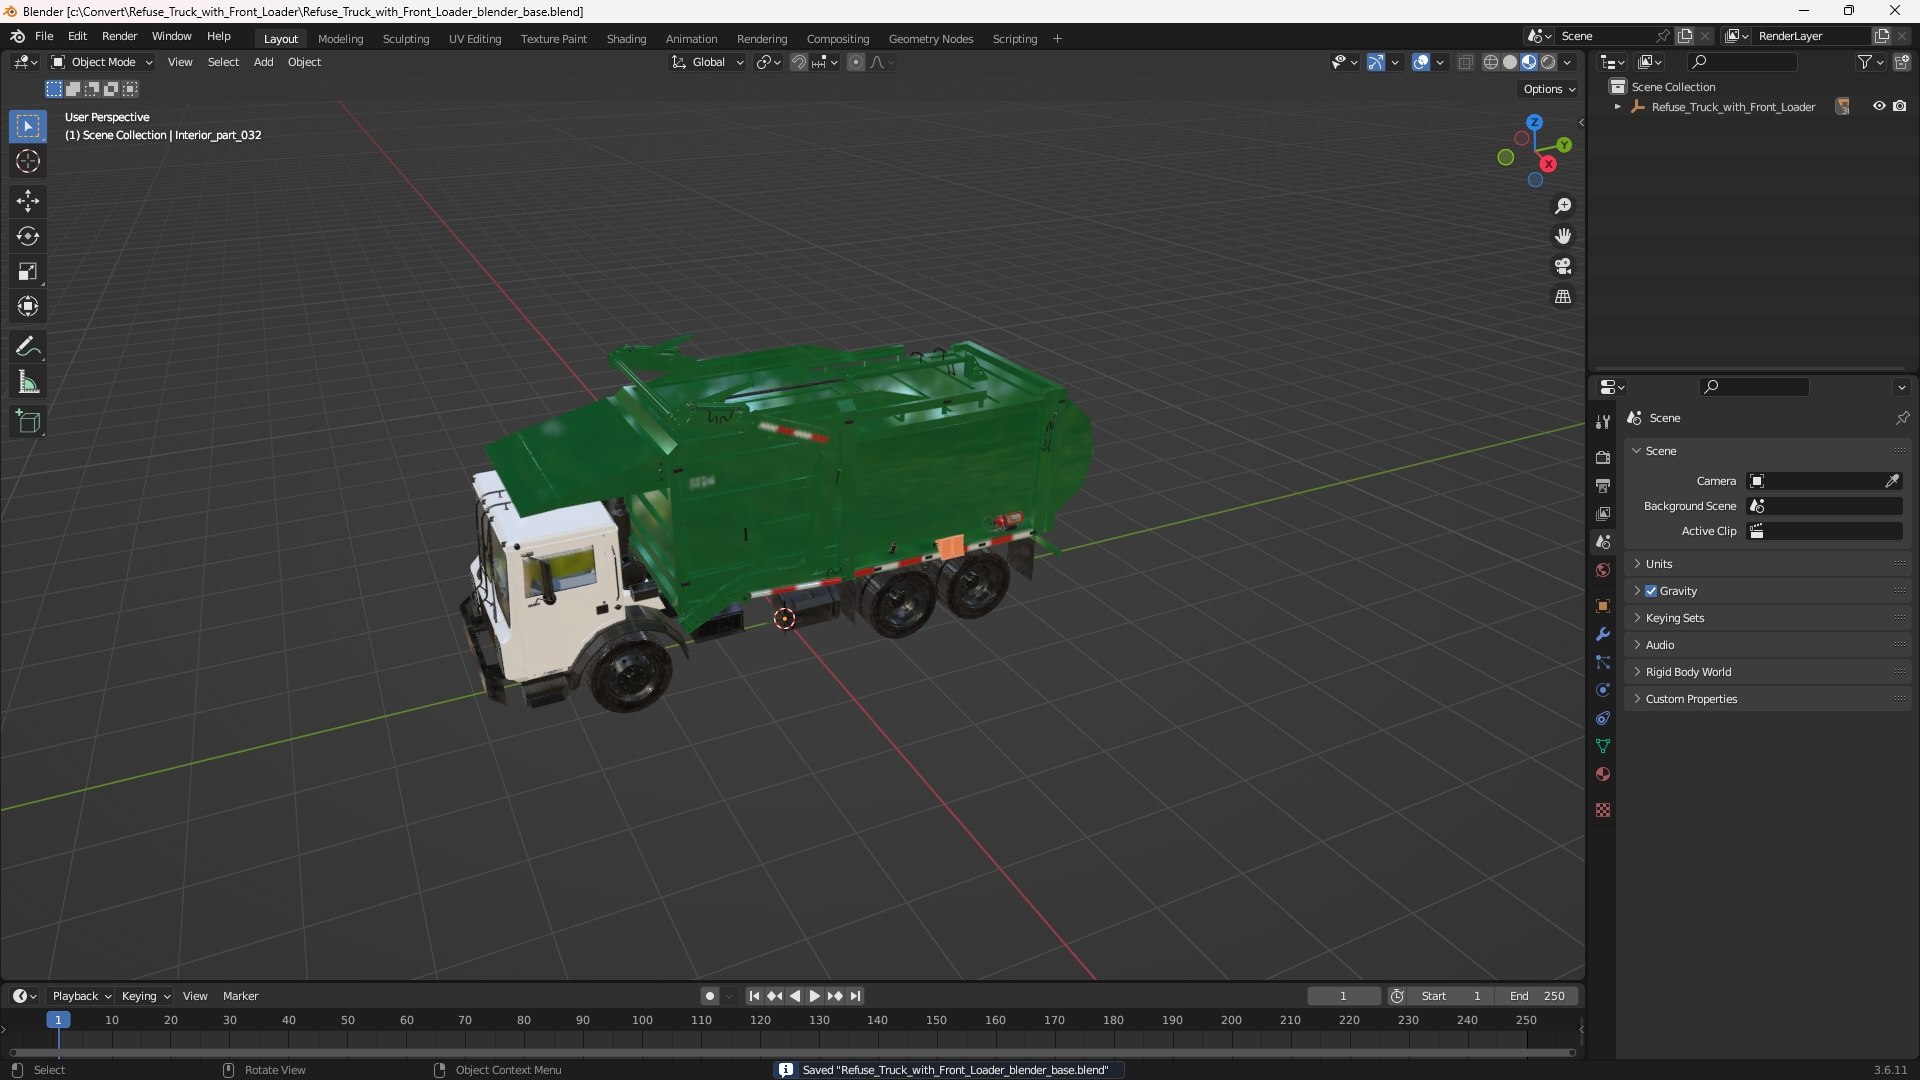The width and height of the screenshot is (1920, 1080).
Task: Choose the Annotate tool
Action: coord(28,347)
